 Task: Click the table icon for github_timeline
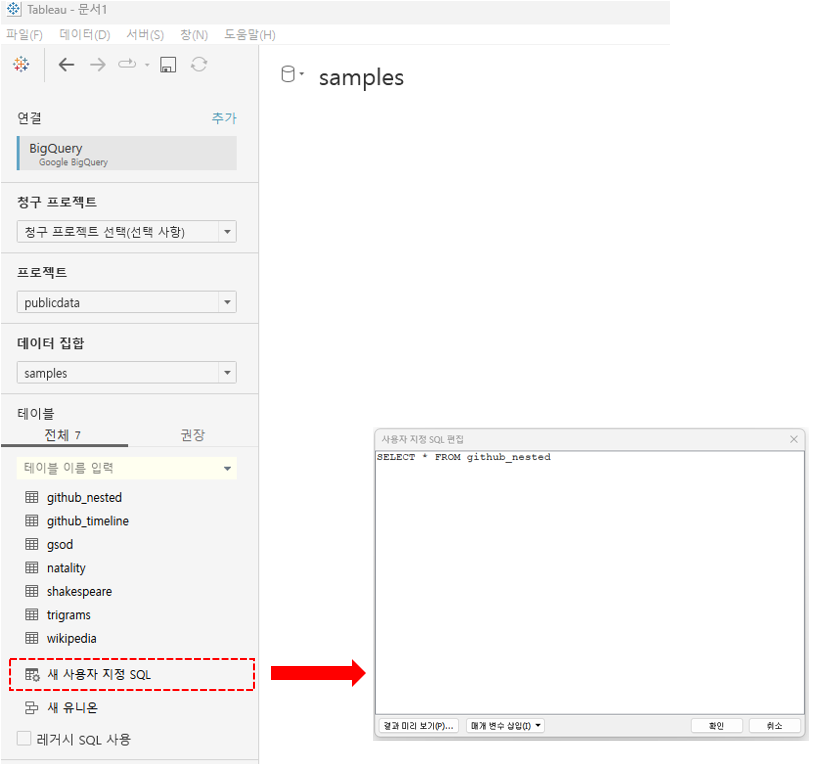coord(32,521)
